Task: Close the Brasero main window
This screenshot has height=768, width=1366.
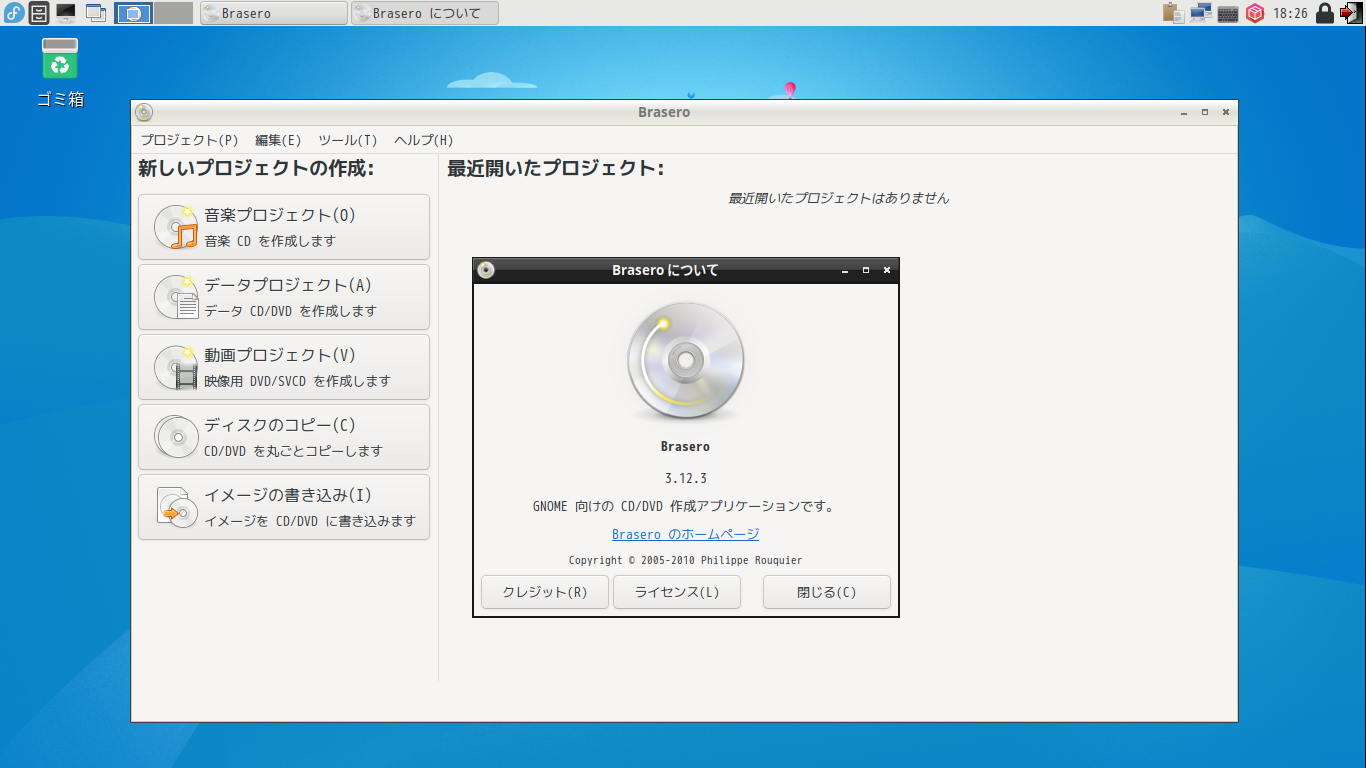Action: (1225, 112)
